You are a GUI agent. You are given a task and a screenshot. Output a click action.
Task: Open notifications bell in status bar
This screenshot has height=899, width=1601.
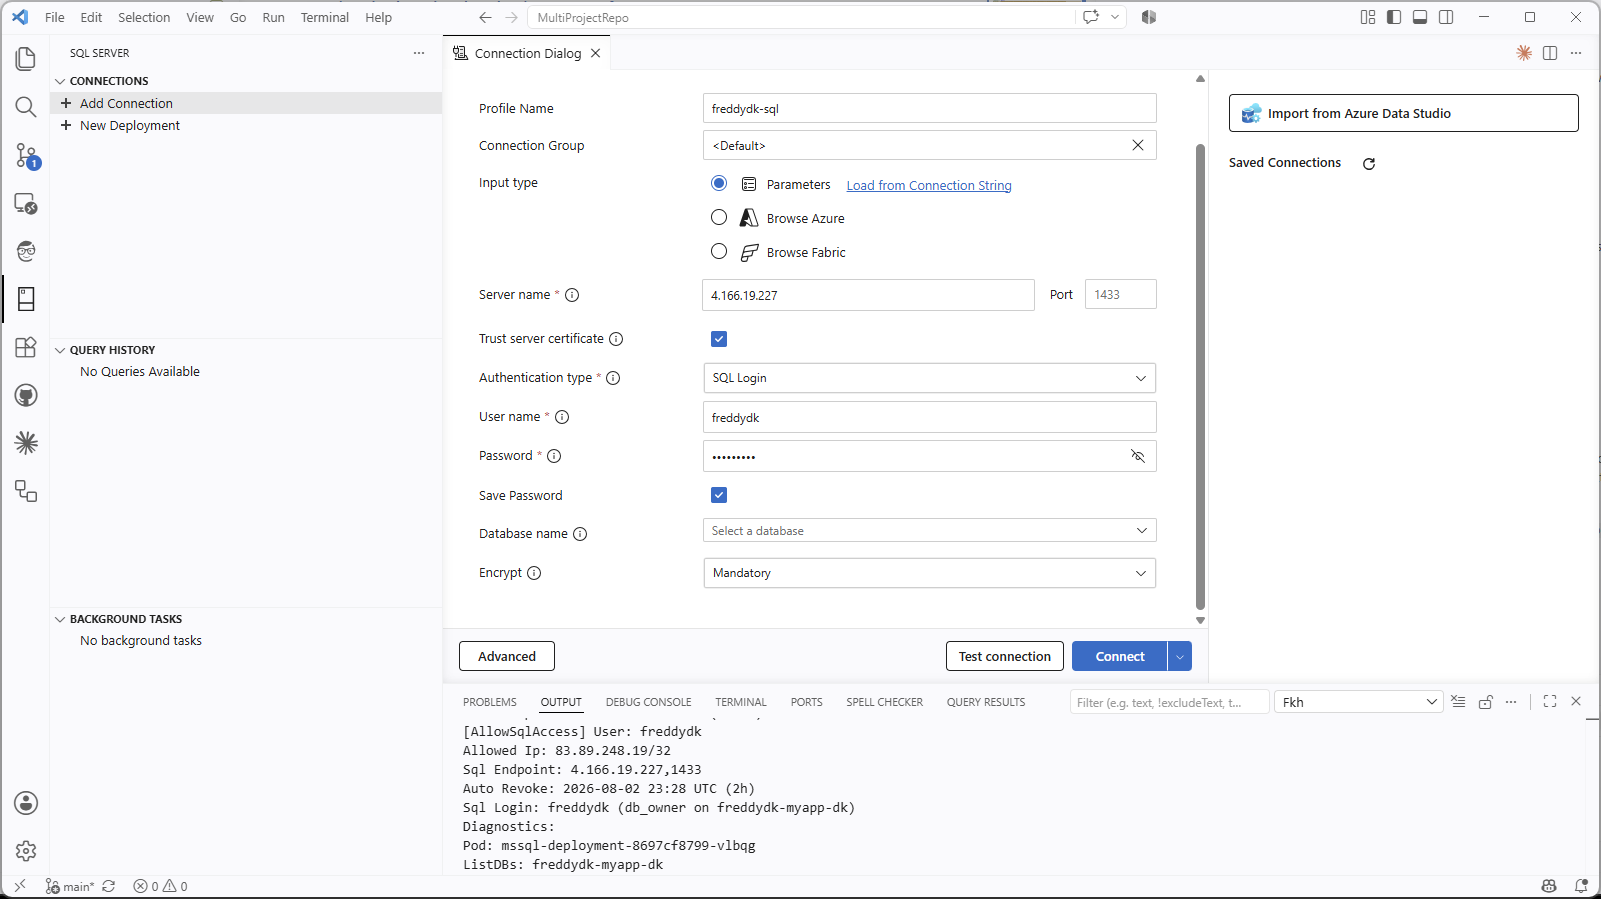[x=1581, y=886]
